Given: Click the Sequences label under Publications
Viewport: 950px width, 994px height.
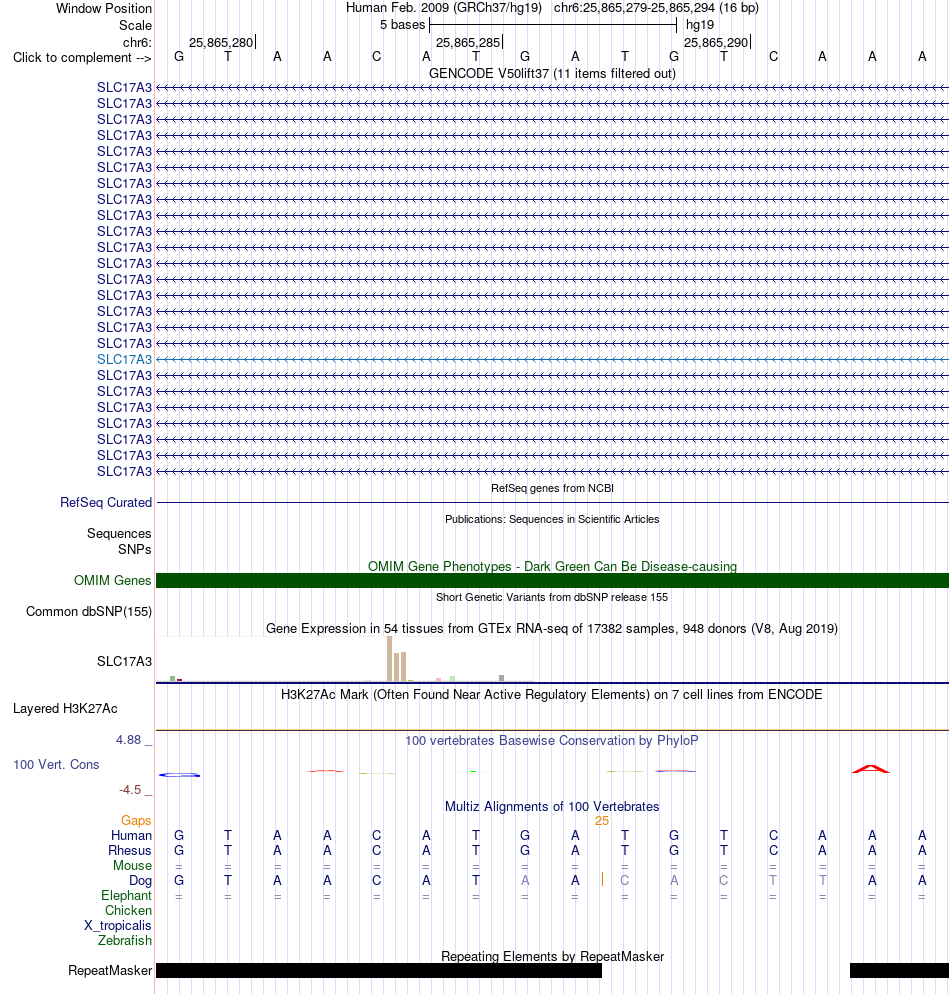Looking at the screenshot, I should click(119, 534).
